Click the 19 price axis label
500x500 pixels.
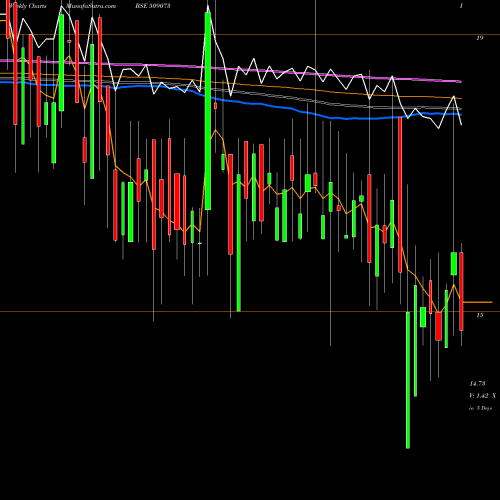[x=480, y=38]
